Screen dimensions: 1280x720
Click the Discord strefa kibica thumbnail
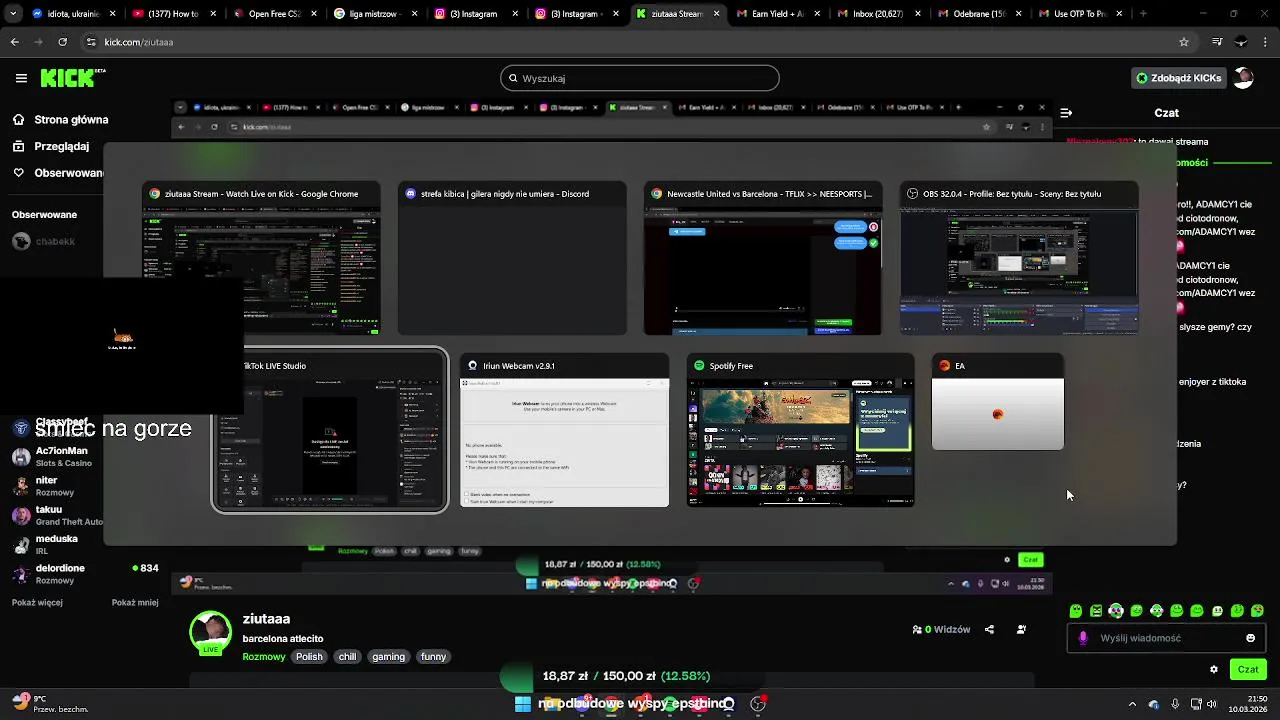coord(512,258)
